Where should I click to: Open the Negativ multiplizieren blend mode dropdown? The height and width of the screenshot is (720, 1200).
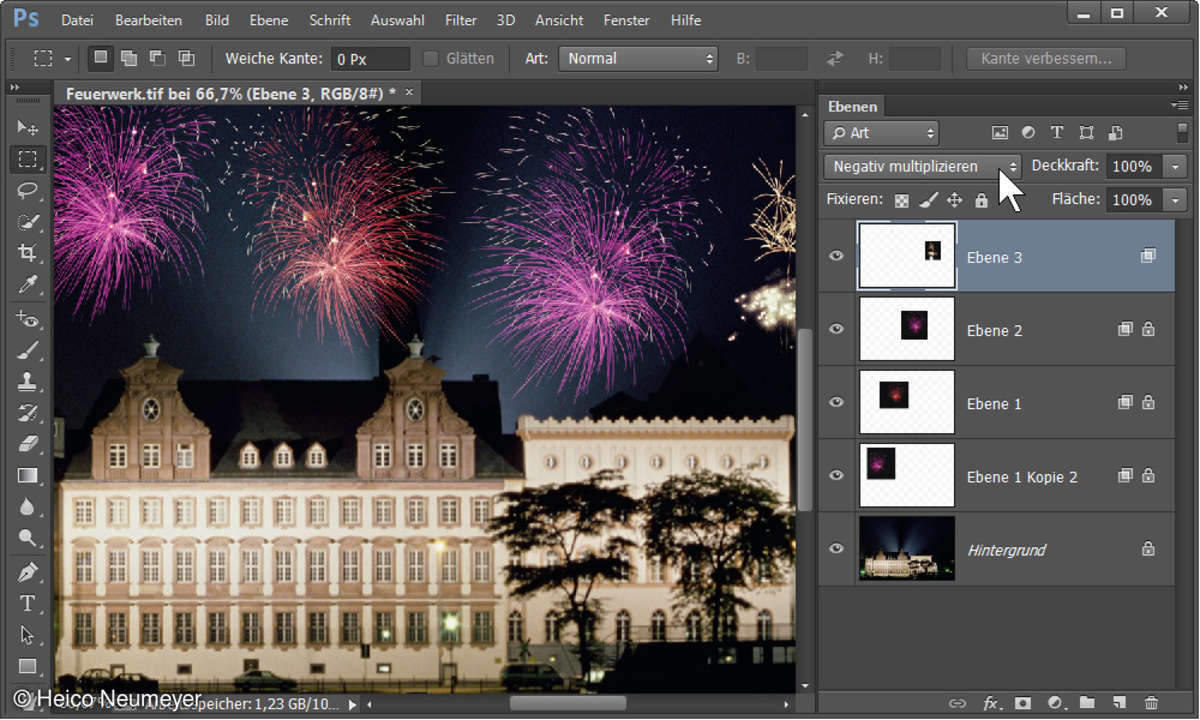pyautogui.click(x=923, y=166)
